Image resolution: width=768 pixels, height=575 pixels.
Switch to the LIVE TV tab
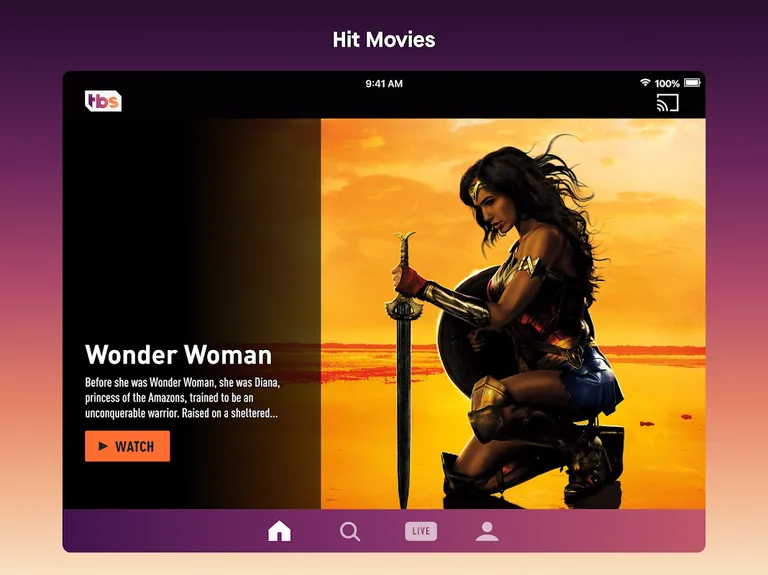click(x=420, y=531)
